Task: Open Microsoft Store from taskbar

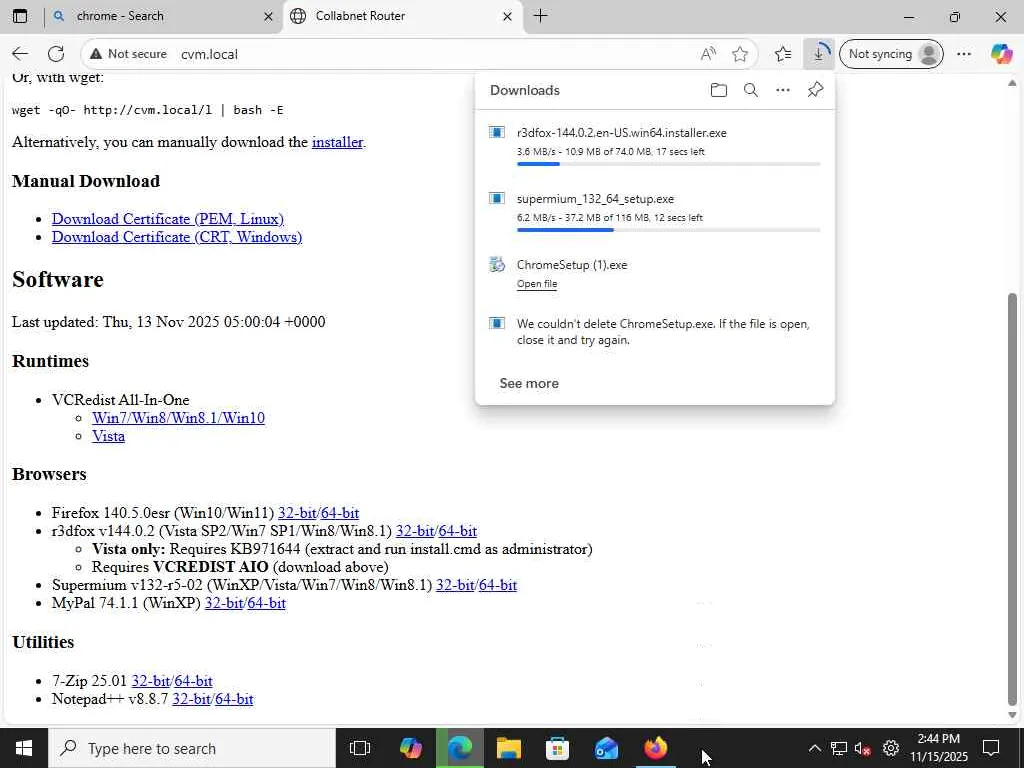Action: [x=557, y=748]
